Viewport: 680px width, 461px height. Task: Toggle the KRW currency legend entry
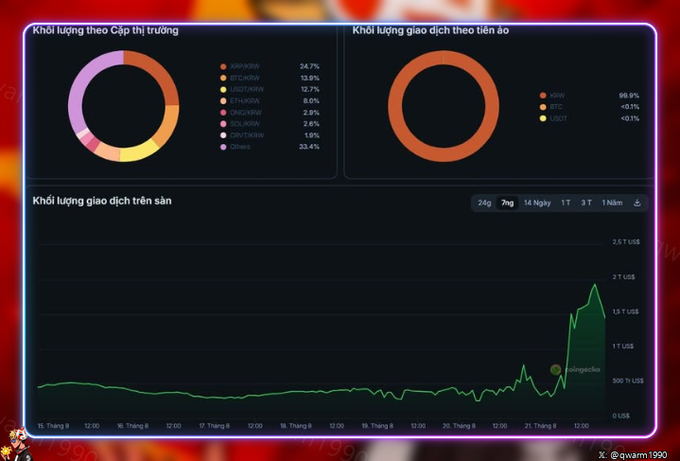coord(552,95)
